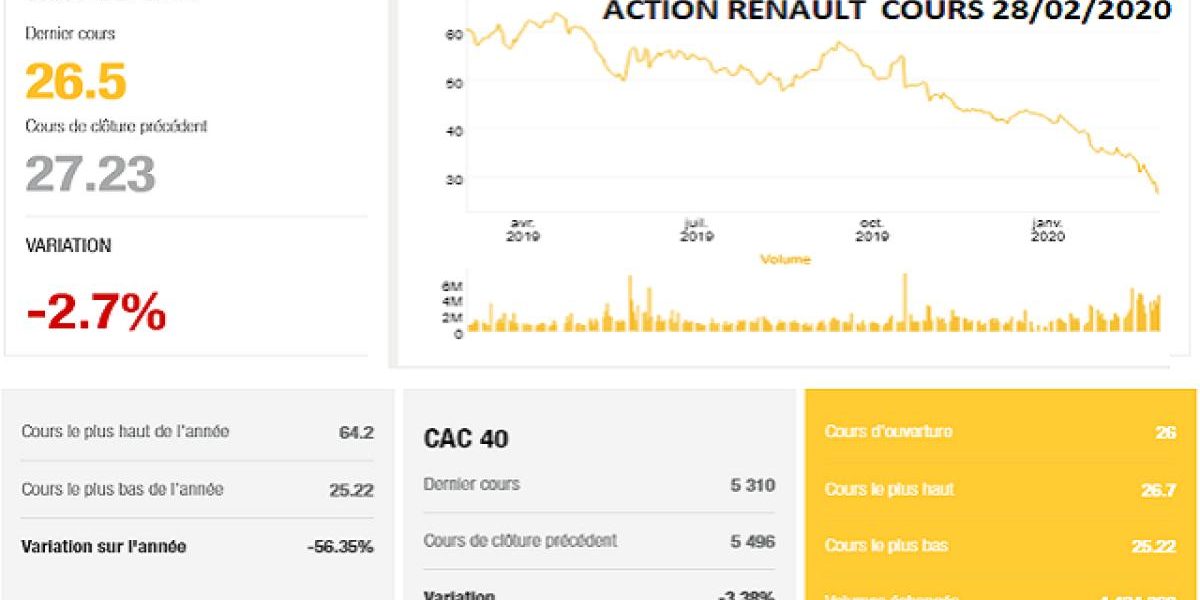Click the 26.5 last price value
1200x600 pixels.
76,81
